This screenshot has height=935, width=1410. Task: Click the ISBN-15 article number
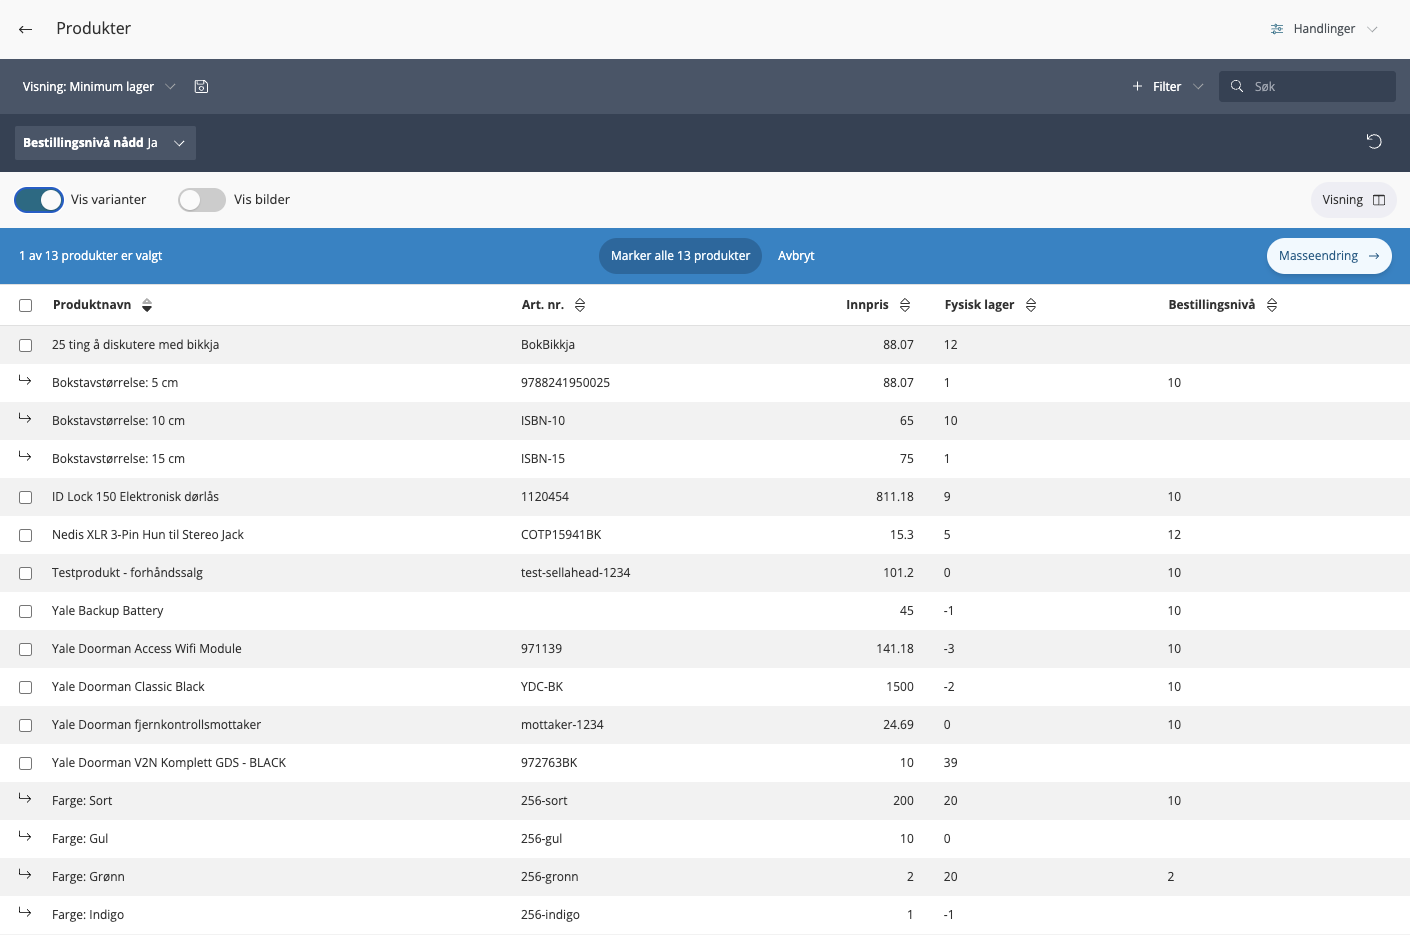pyautogui.click(x=543, y=459)
